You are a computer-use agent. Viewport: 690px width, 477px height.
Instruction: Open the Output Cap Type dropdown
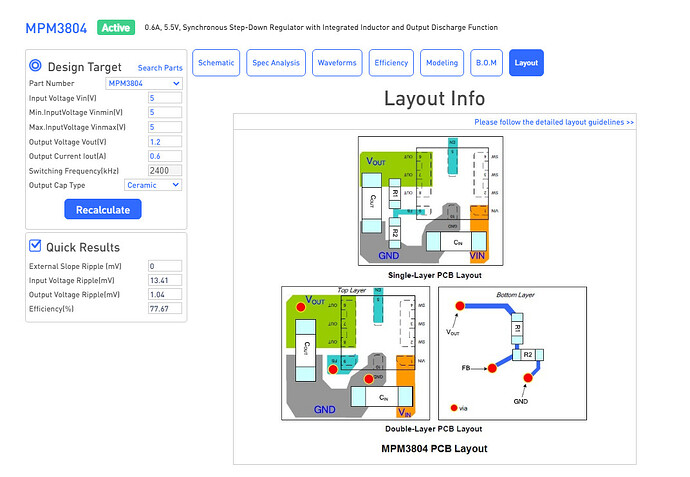(x=153, y=185)
